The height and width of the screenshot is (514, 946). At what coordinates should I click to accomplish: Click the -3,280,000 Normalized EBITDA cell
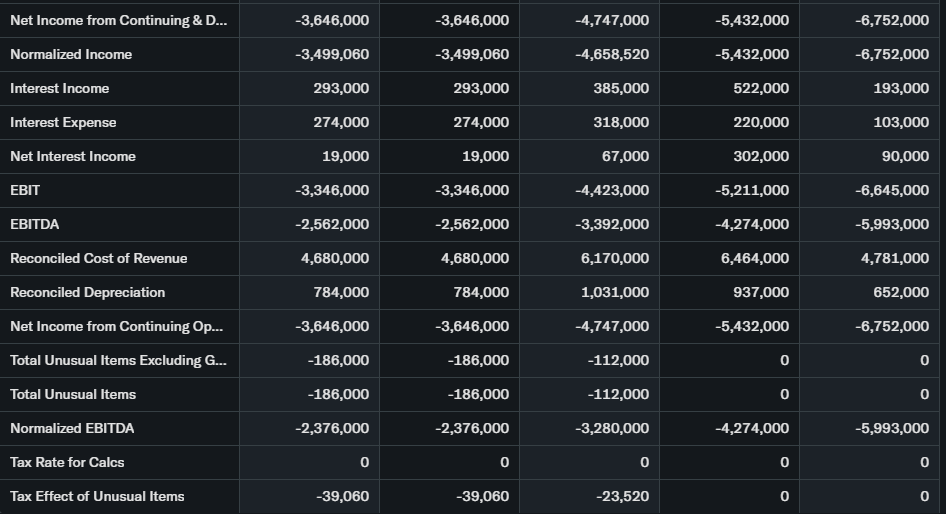pos(613,428)
